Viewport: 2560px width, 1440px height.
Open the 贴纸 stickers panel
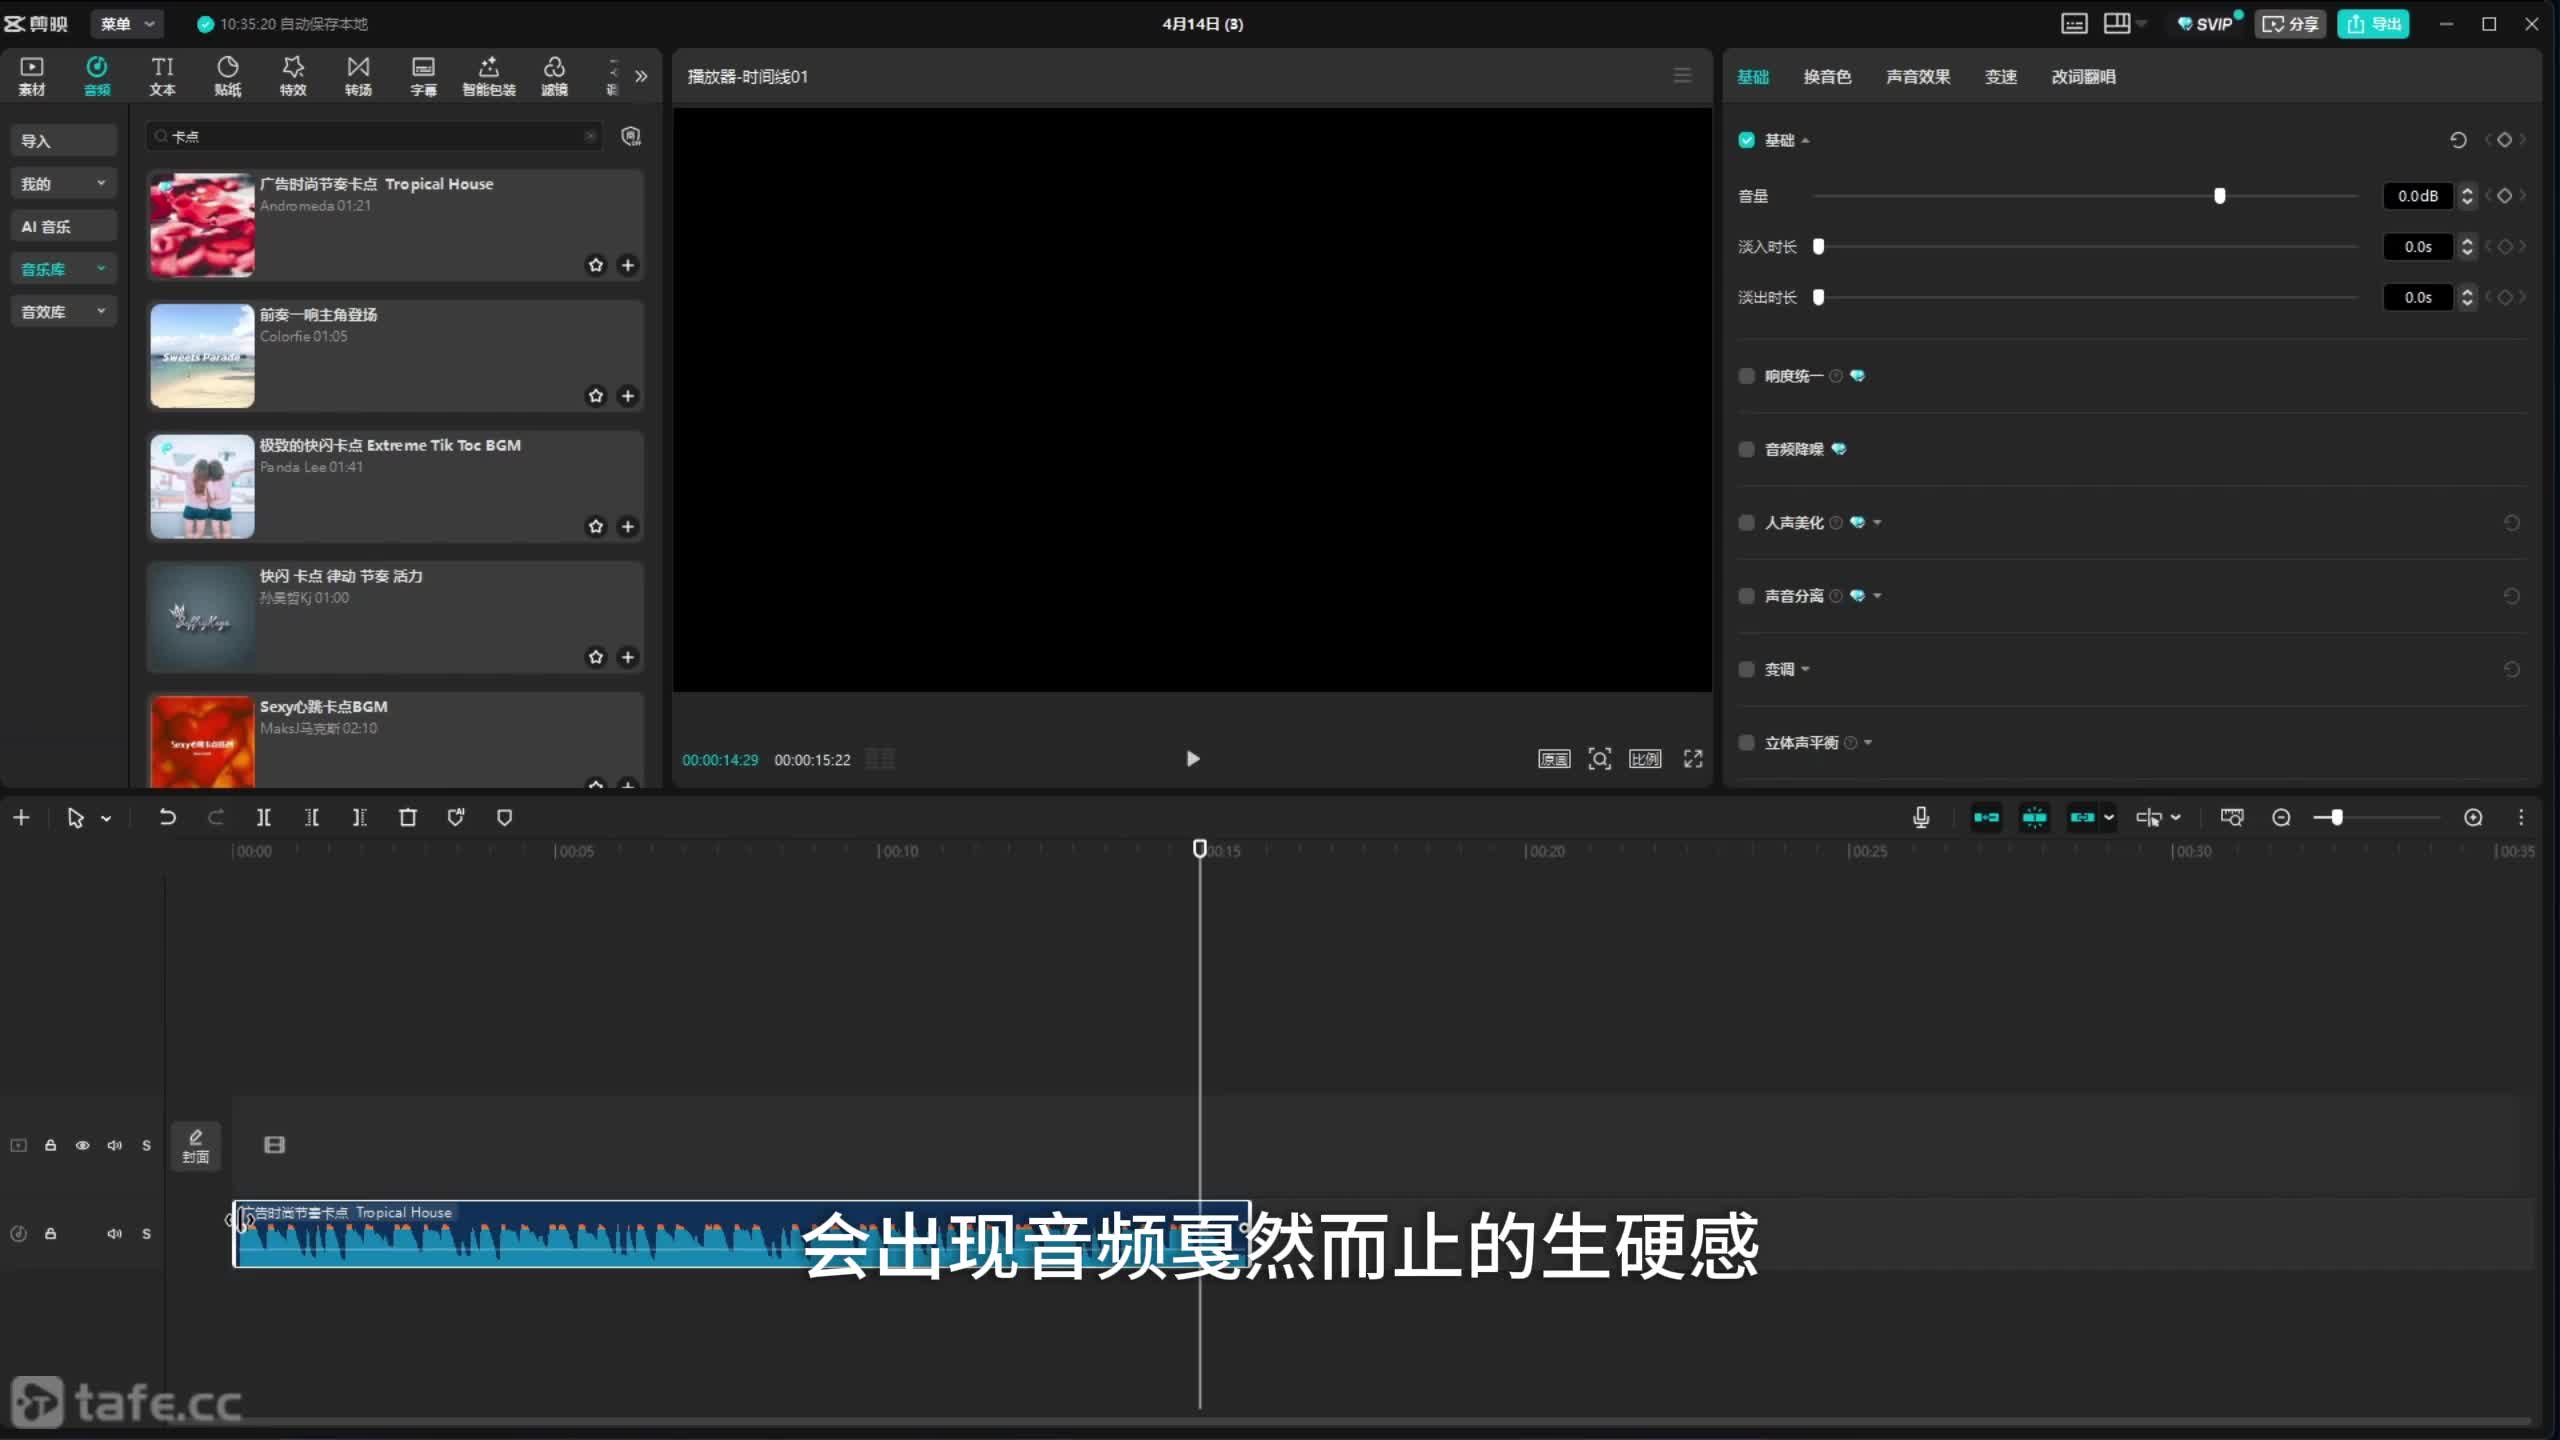click(228, 76)
